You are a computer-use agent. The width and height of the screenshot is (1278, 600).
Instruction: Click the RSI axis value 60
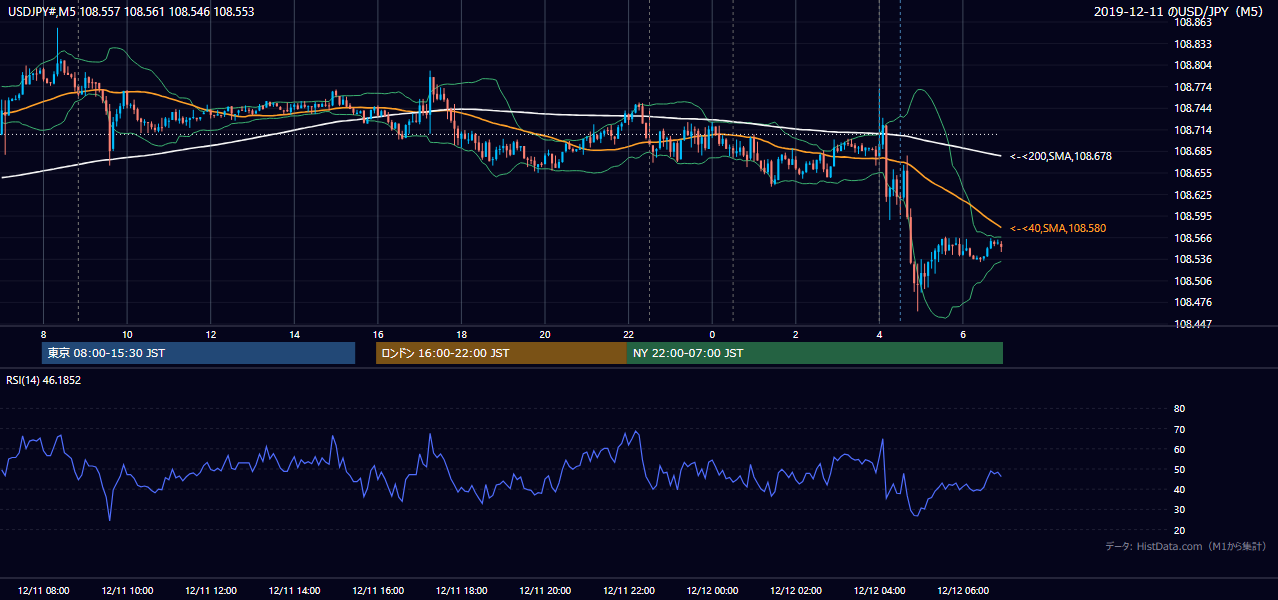1179,449
